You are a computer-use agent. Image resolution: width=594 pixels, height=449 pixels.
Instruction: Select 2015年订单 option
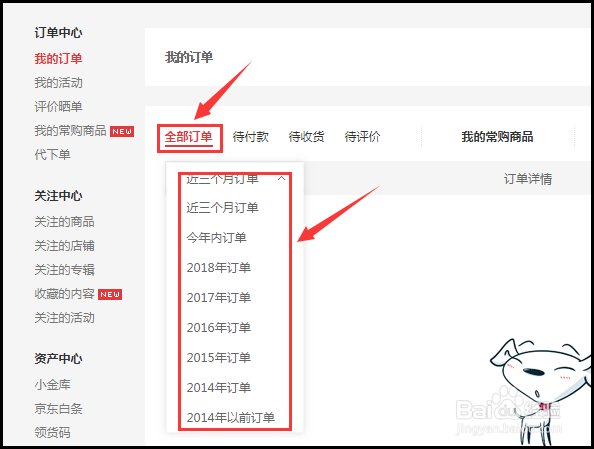point(219,357)
